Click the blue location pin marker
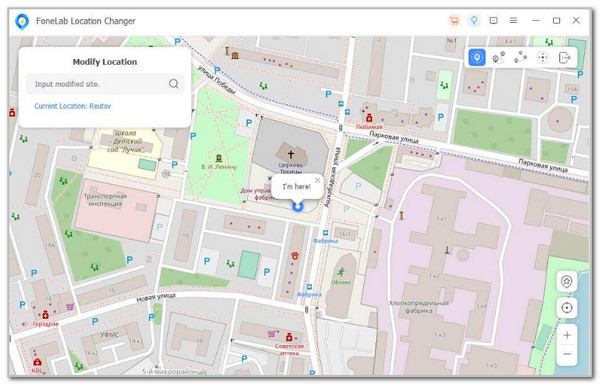 [298, 207]
